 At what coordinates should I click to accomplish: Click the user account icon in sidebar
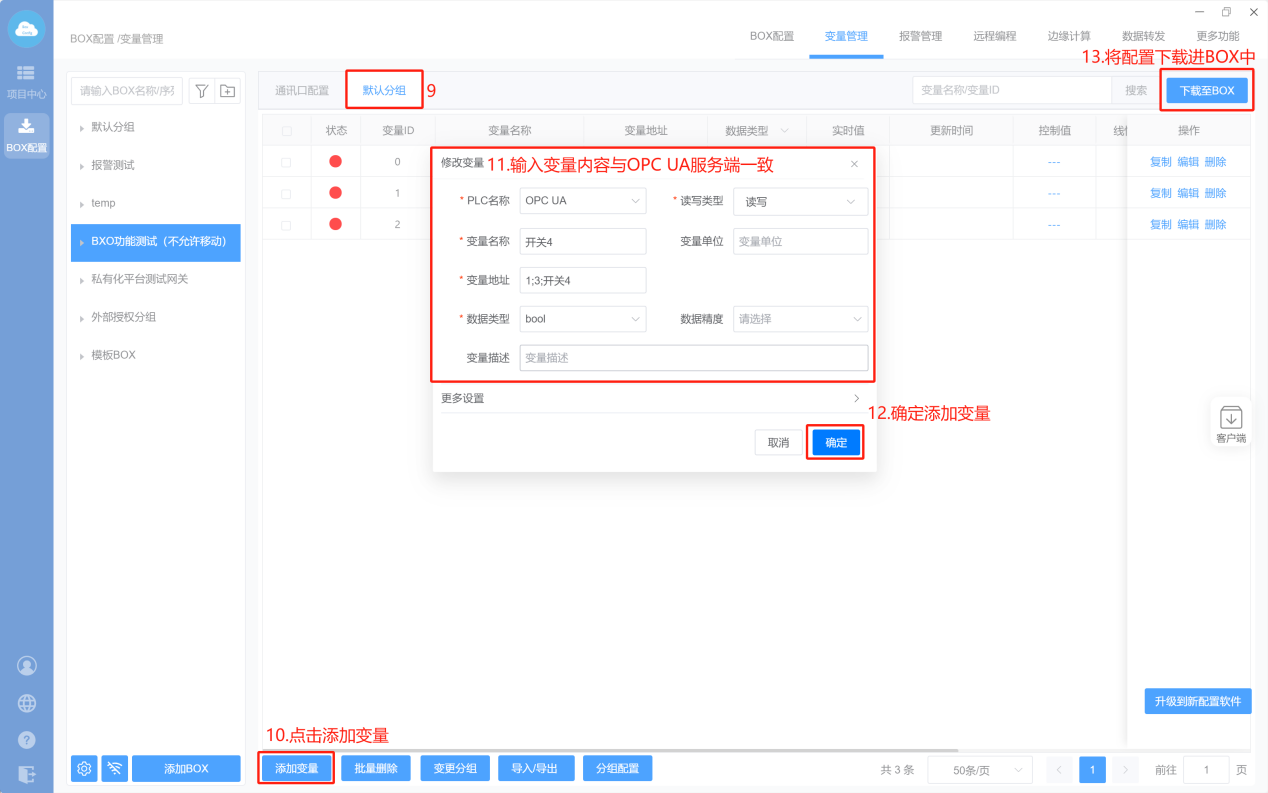[x=27, y=665]
